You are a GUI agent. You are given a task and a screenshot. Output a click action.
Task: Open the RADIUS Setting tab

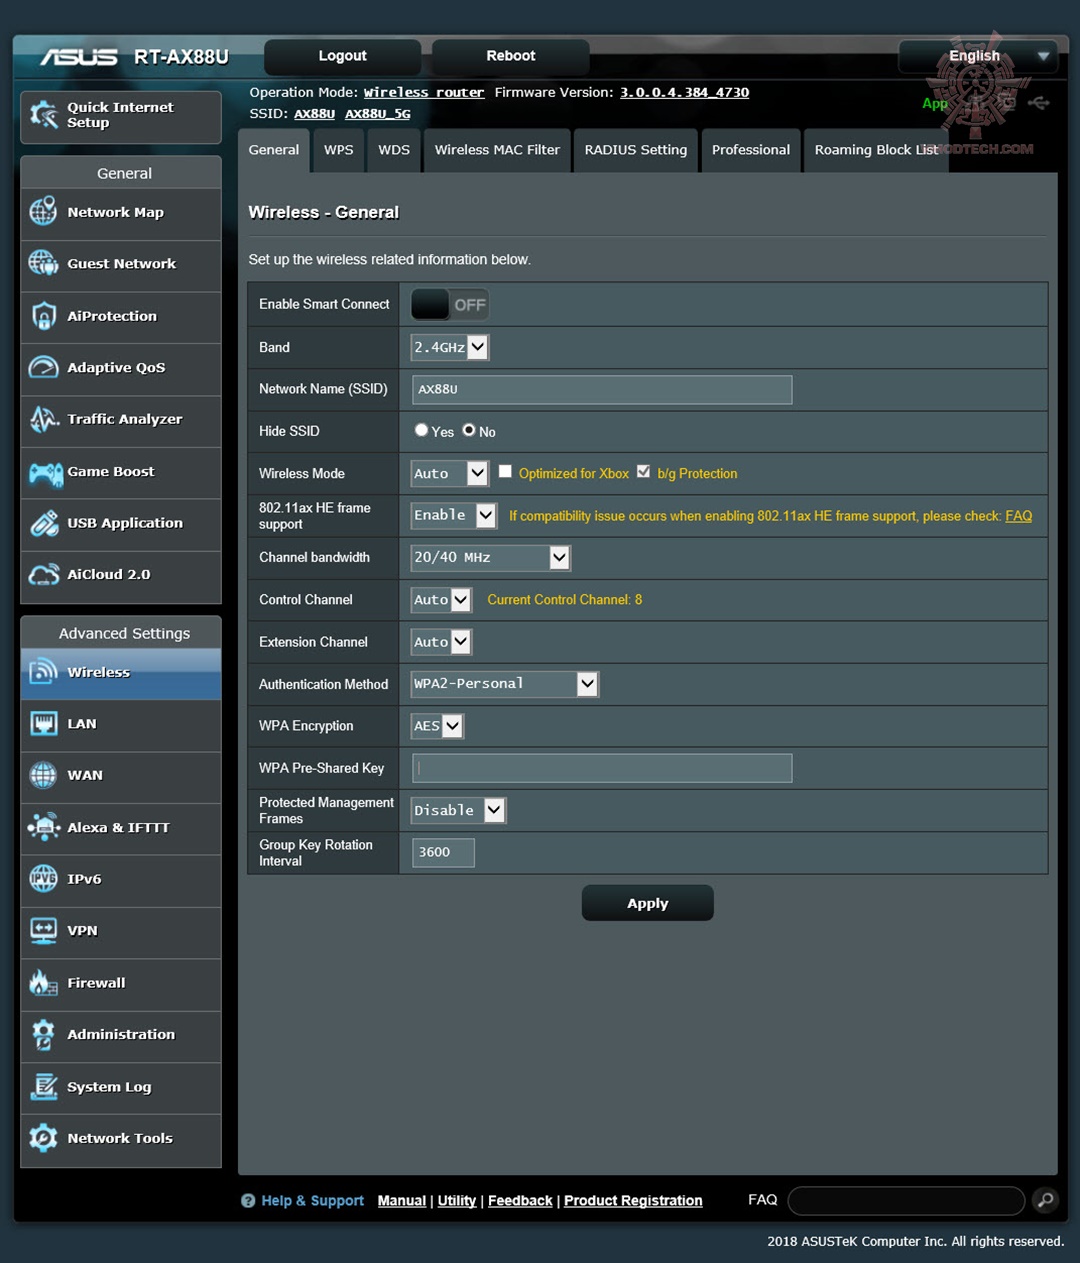click(x=636, y=150)
